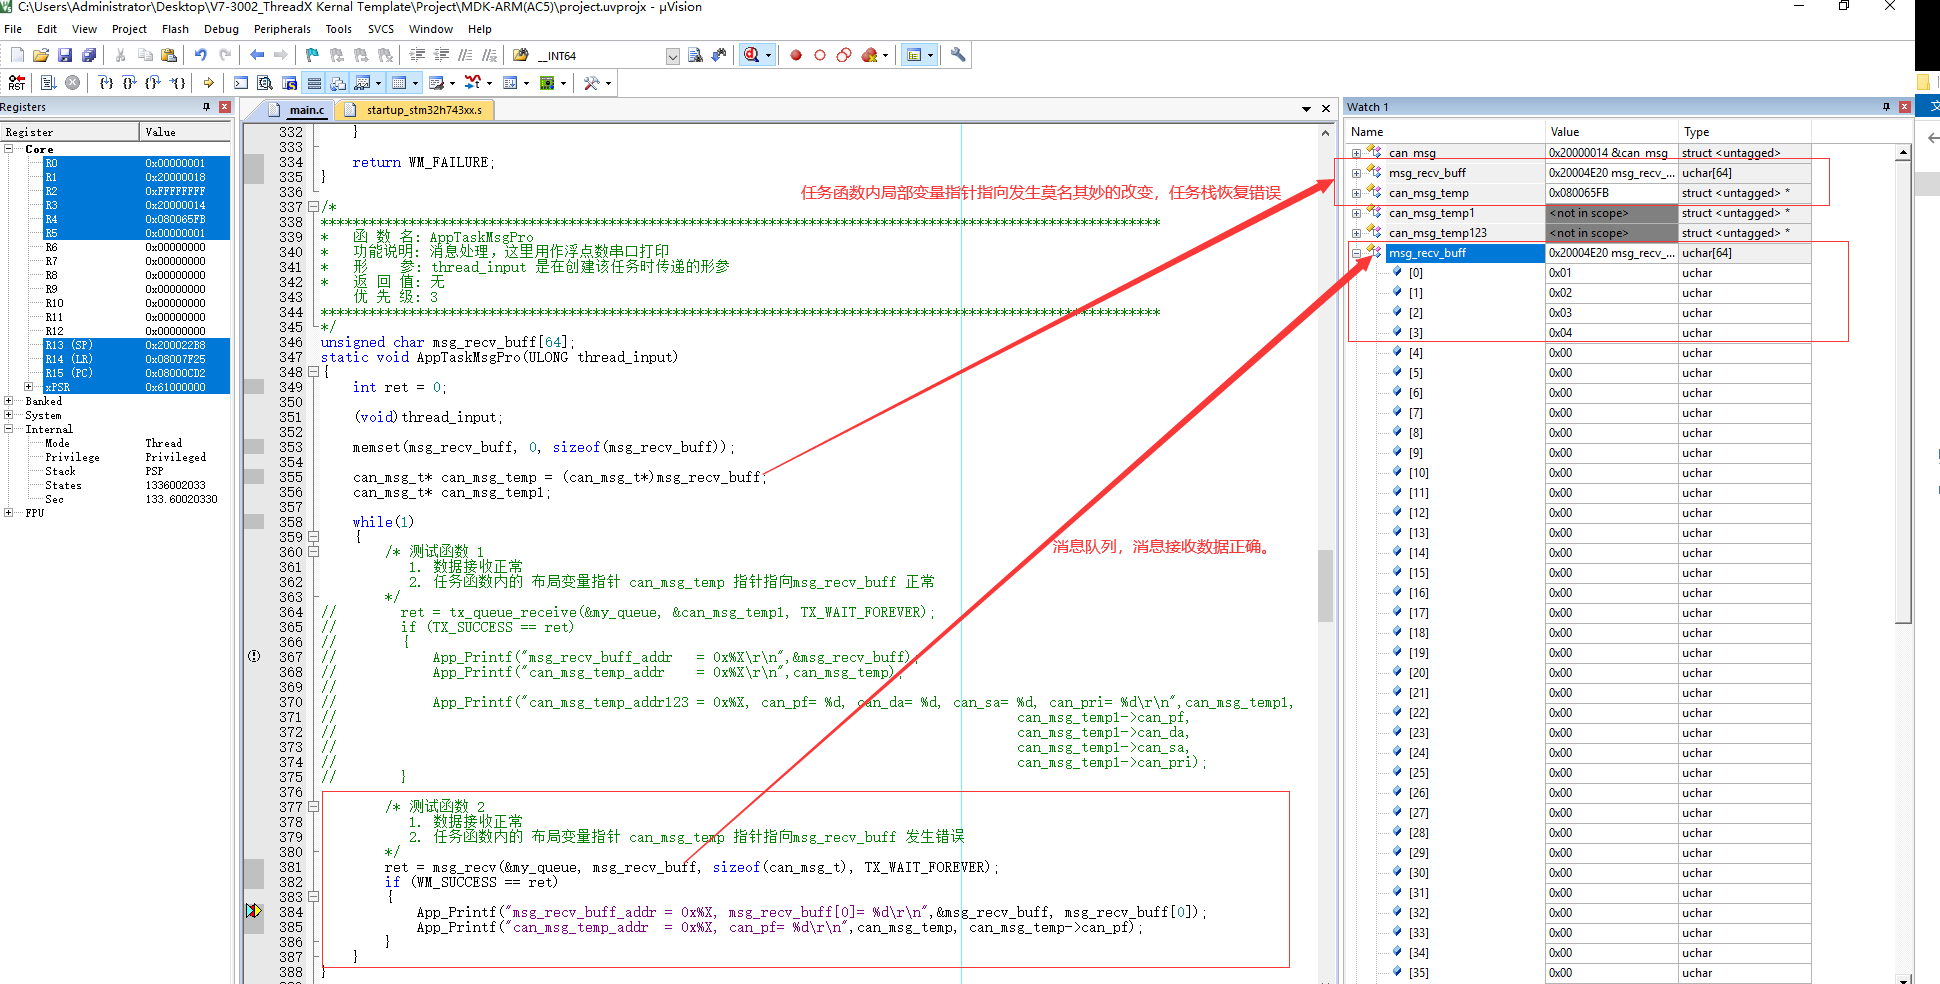This screenshot has width=1940, height=984.
Task: Step over the current line icon
Action: point(129,83)
